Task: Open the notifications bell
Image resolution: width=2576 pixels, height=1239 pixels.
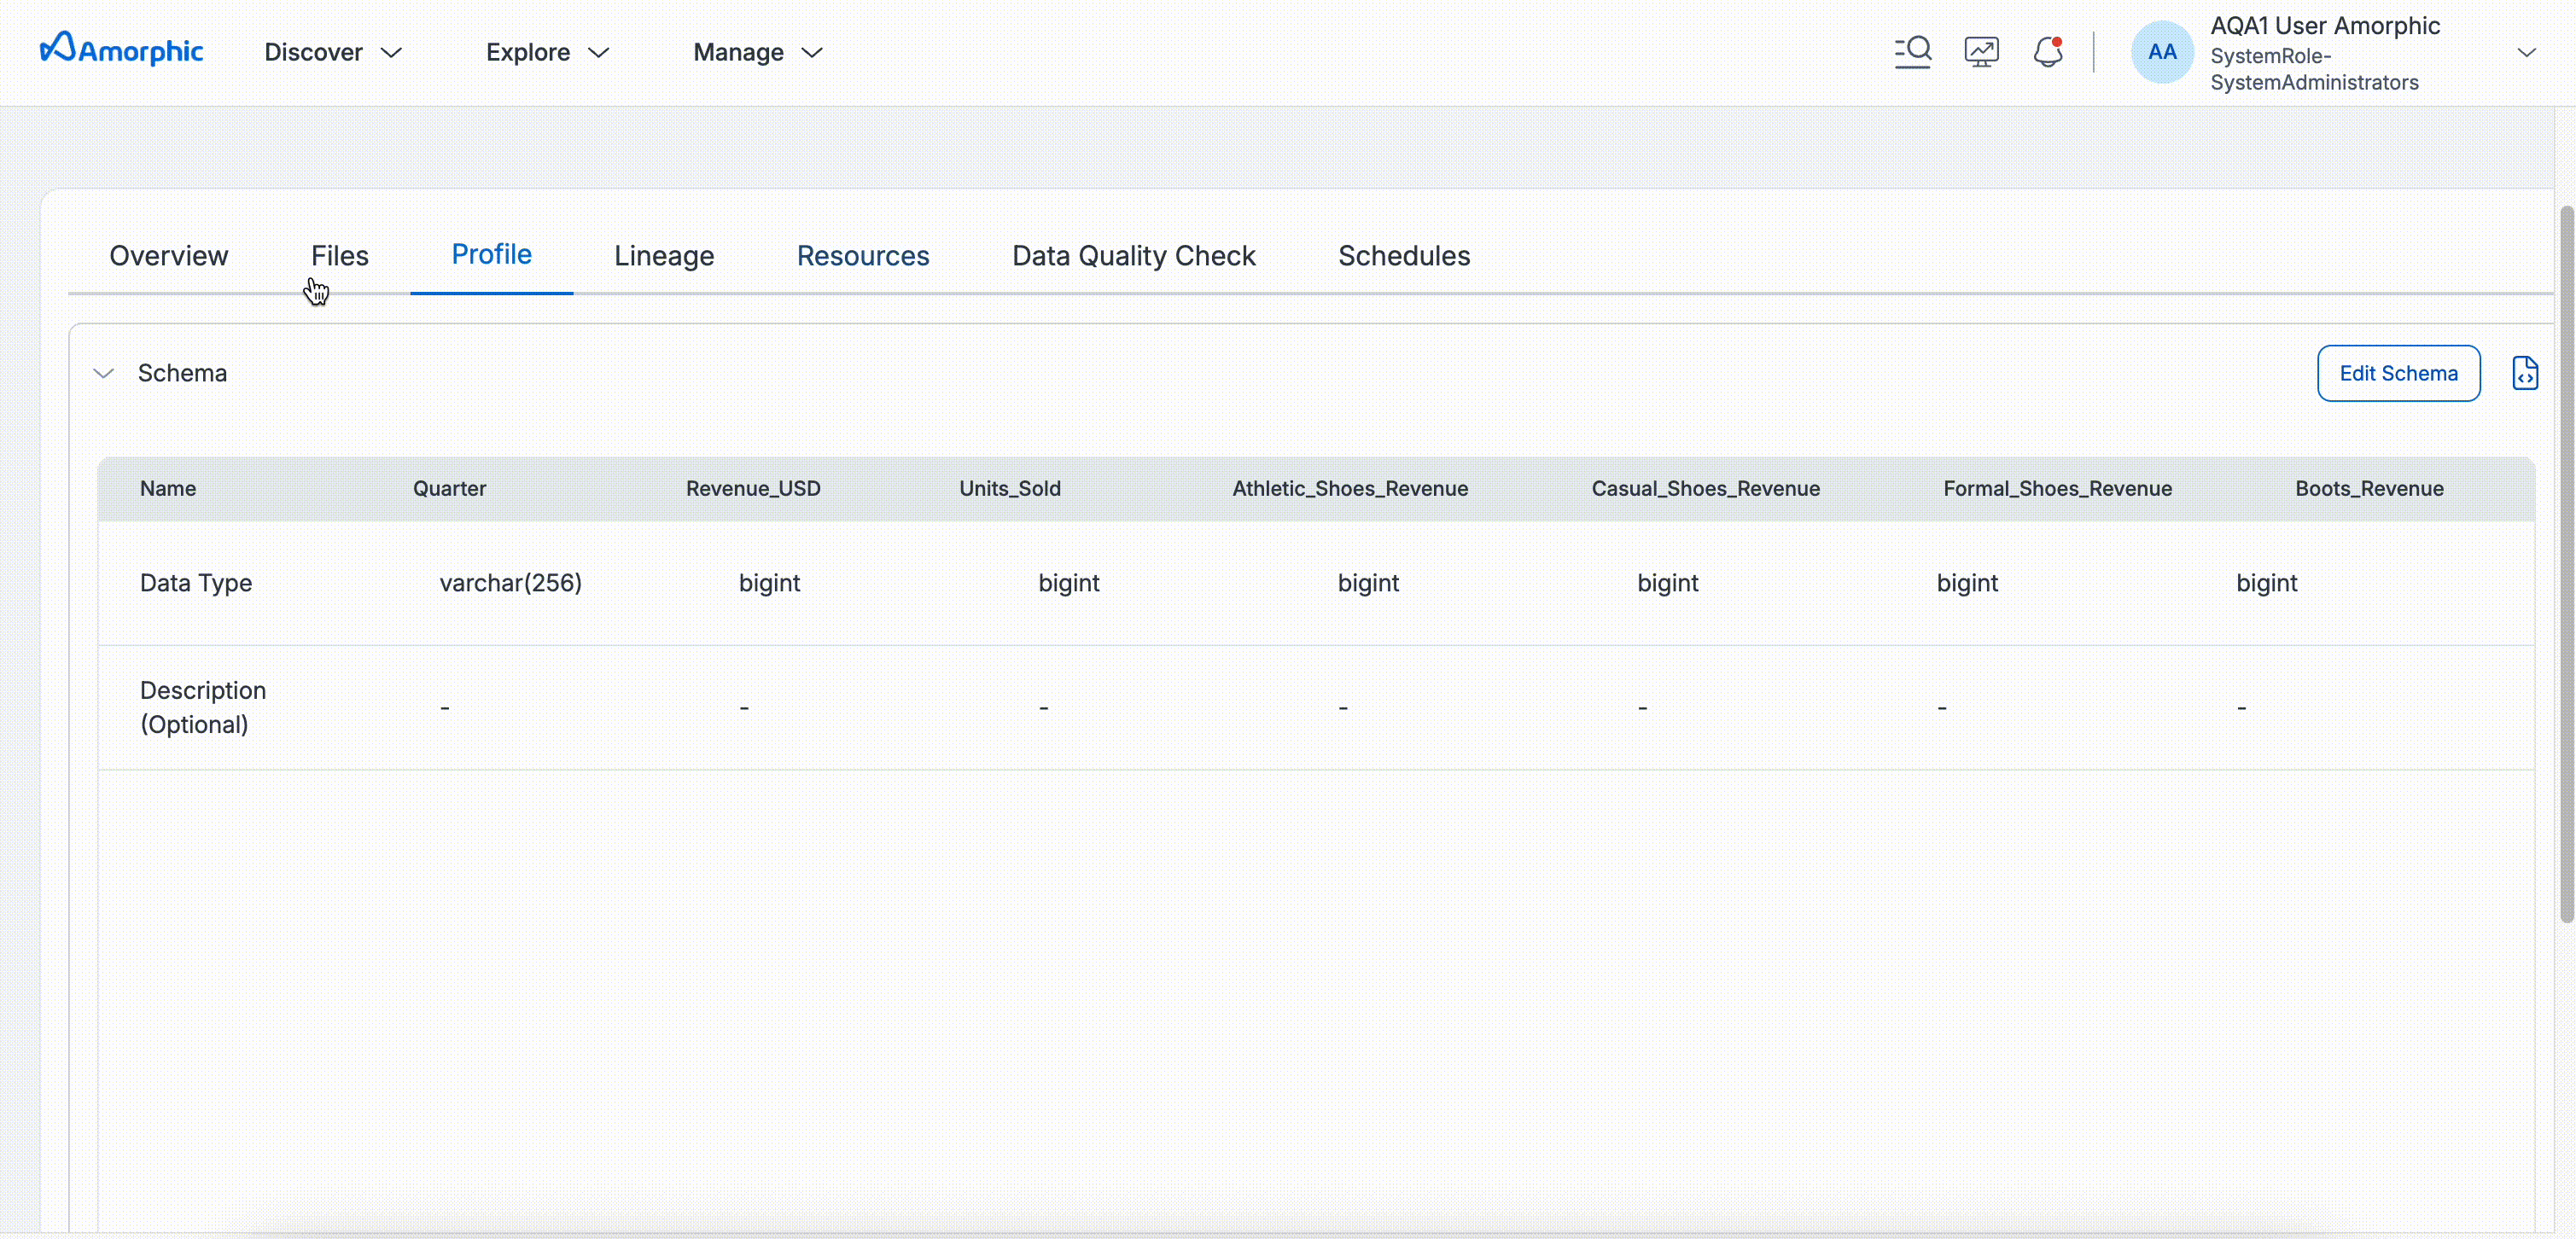Action: [x=2047, y=52]
